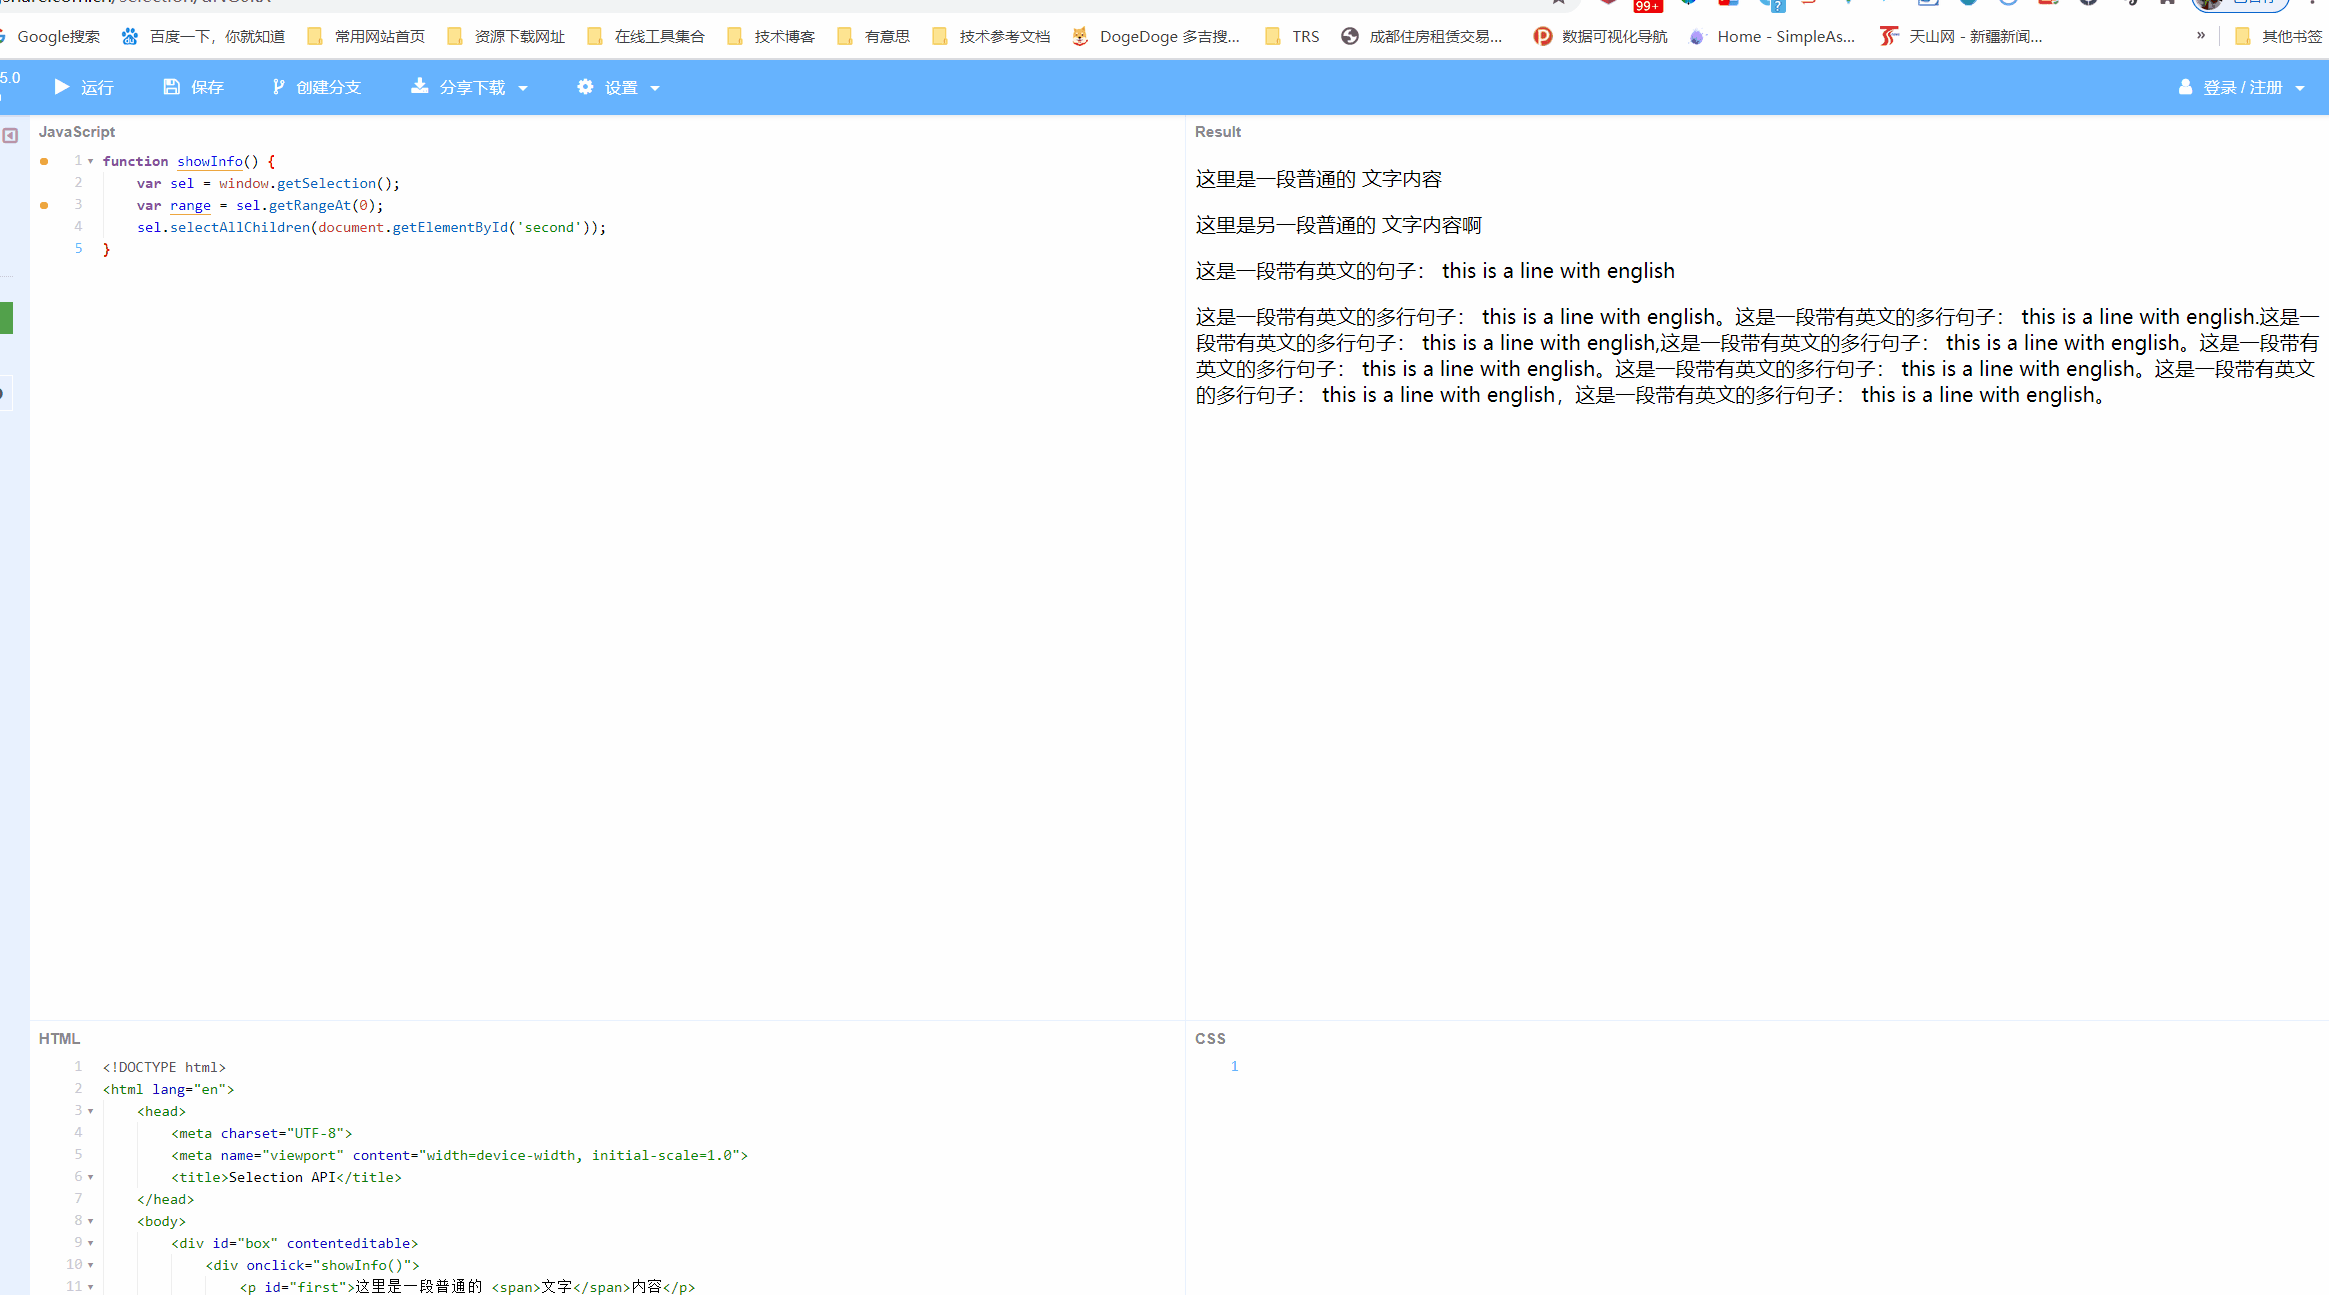This screenshot has height=1295, width=2329.
Task: Open the 登录 / 注册 account menu
Action: [2241, 88]
